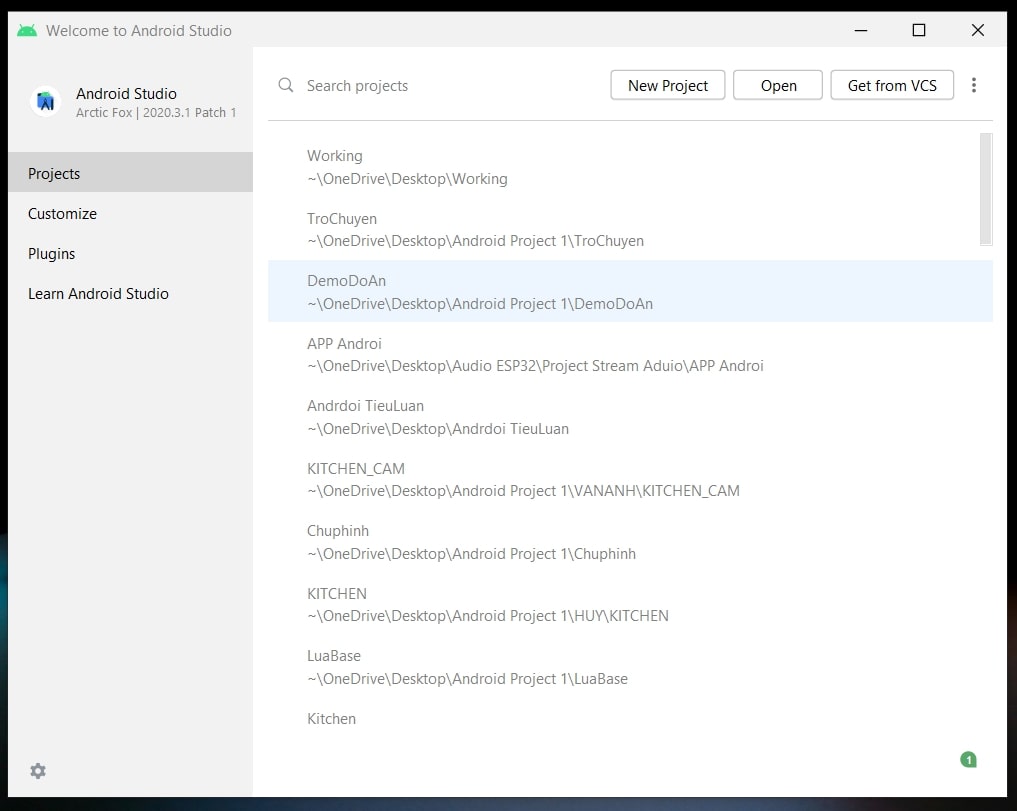
Task: Click the green event notification badge
Action: point(968,760)
